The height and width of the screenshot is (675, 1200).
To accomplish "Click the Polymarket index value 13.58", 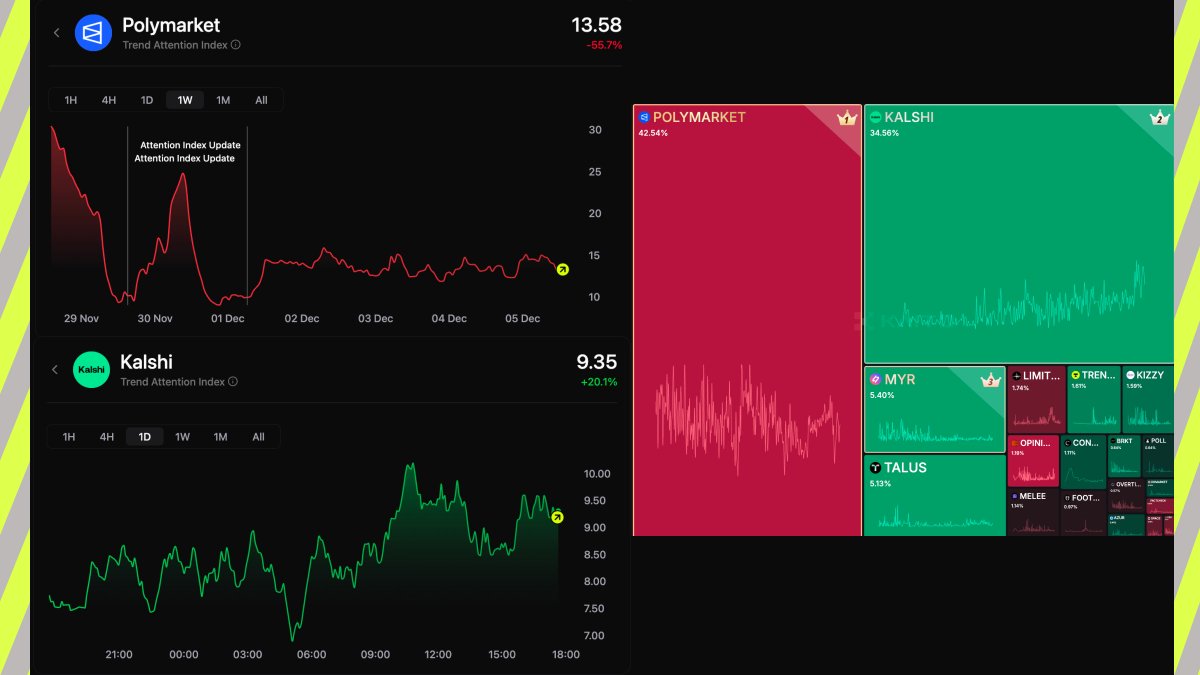I will tap(597, 25).
